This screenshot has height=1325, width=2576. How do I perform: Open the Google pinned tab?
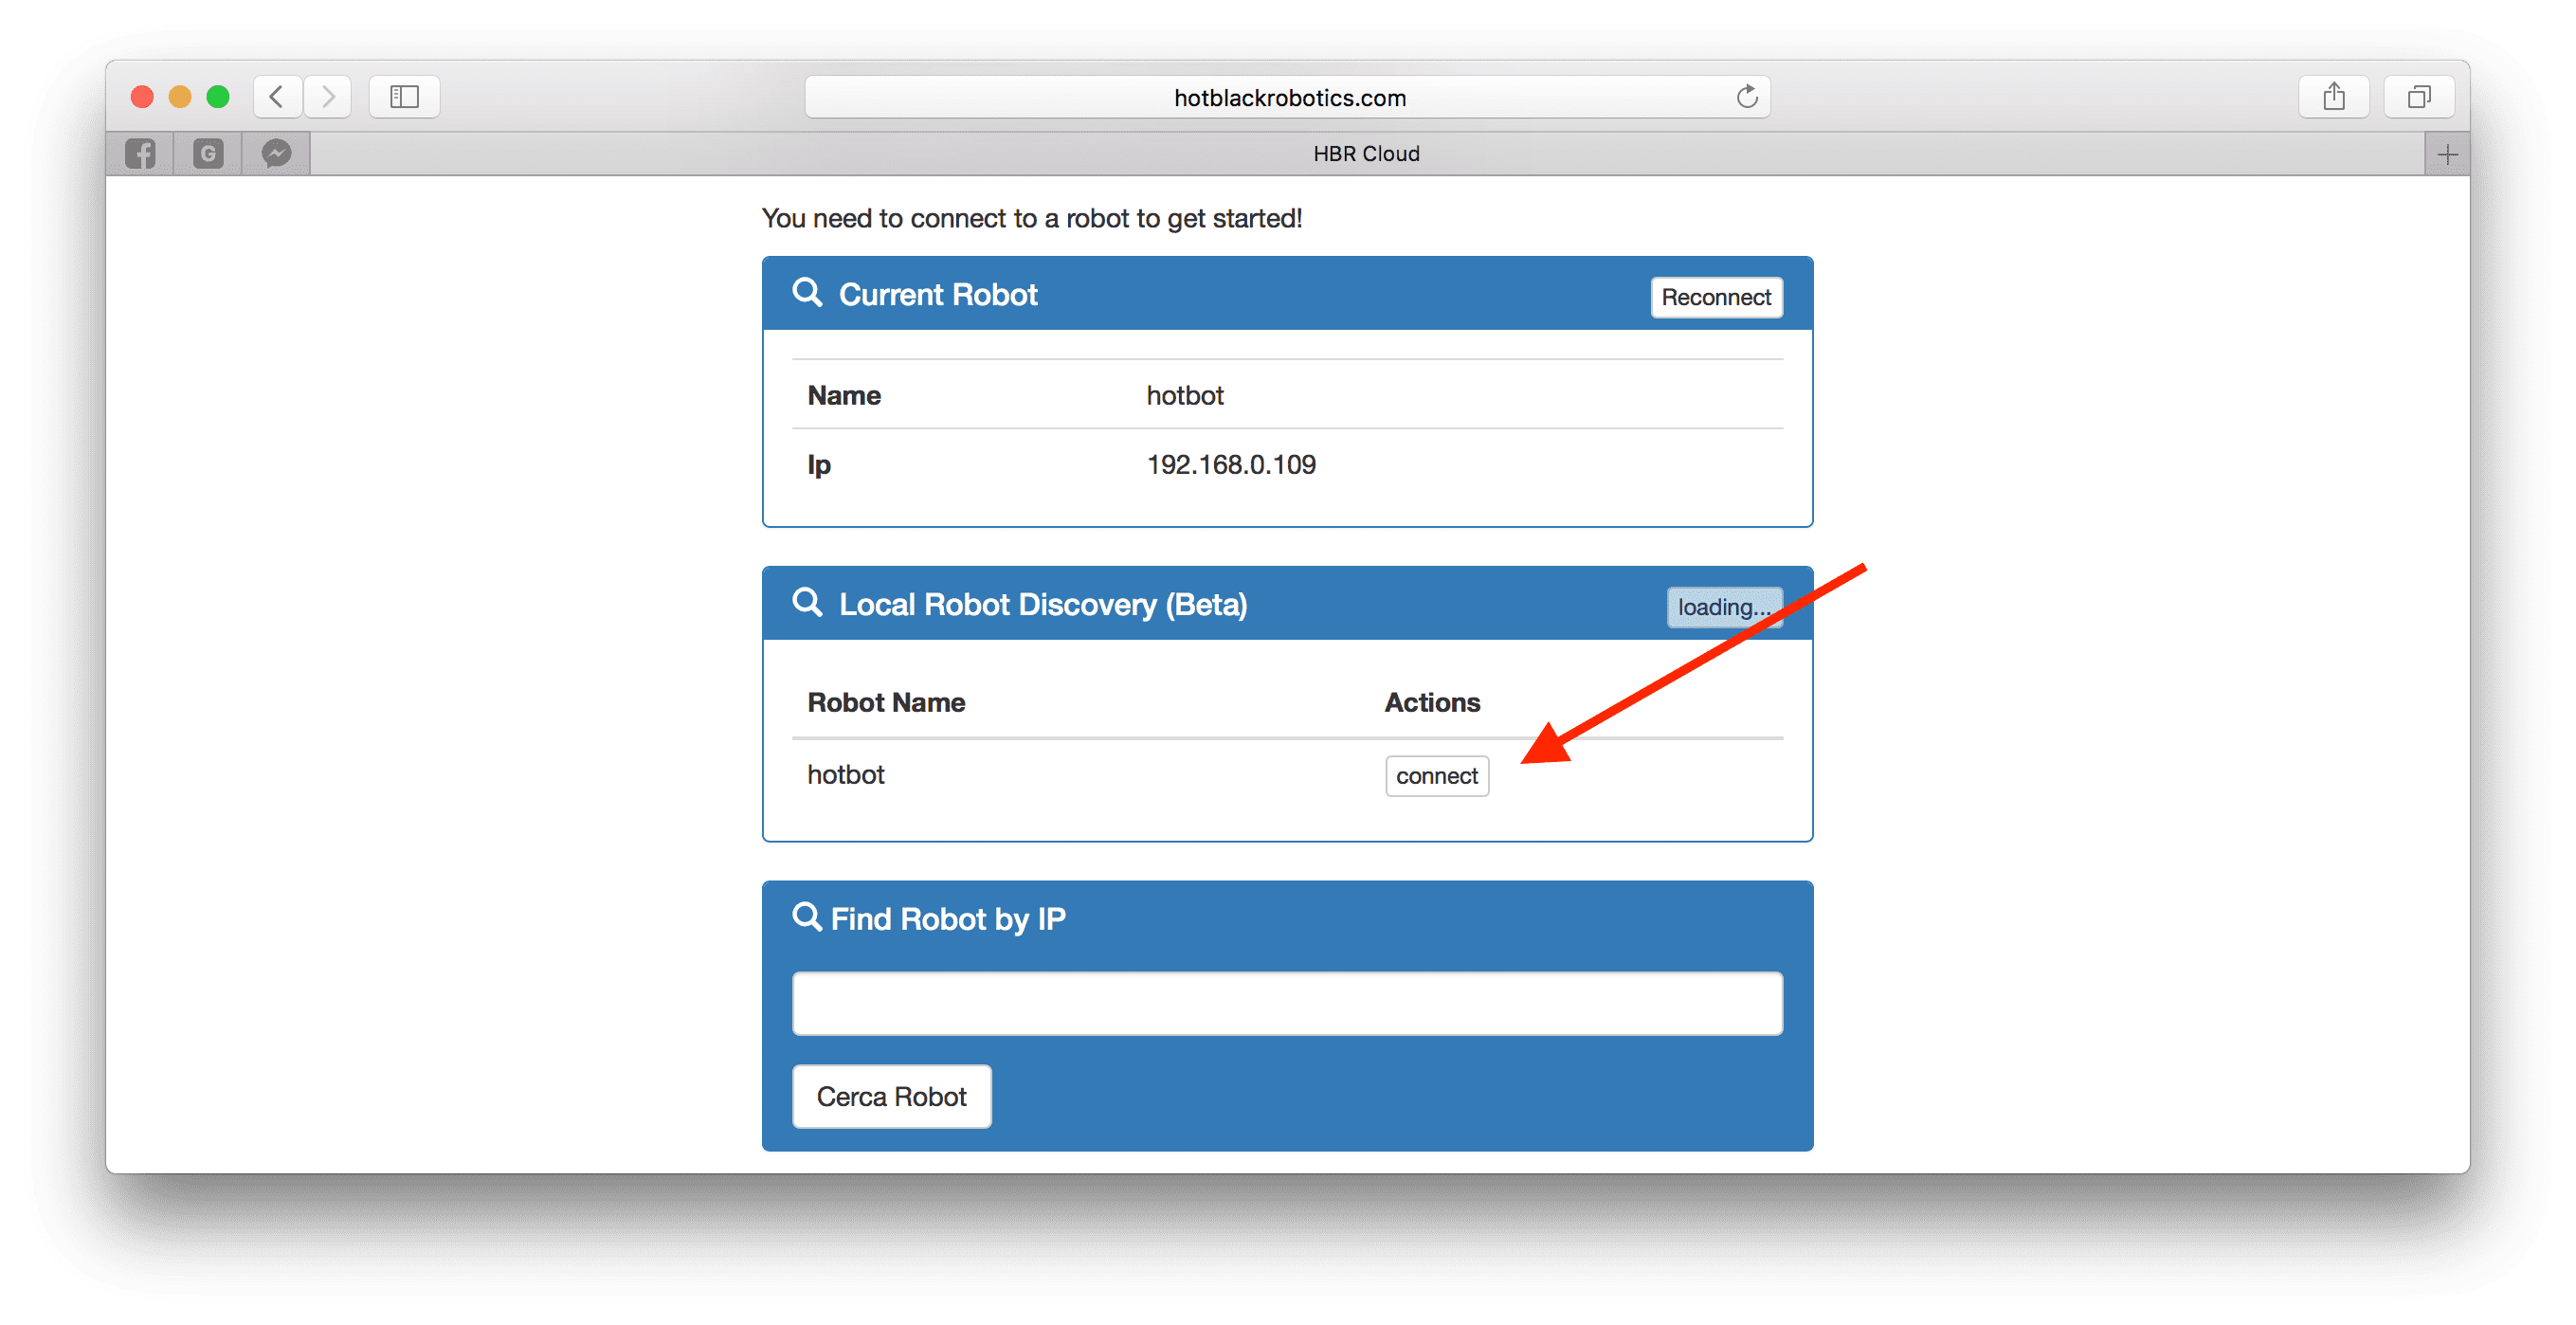click(208, 154)
